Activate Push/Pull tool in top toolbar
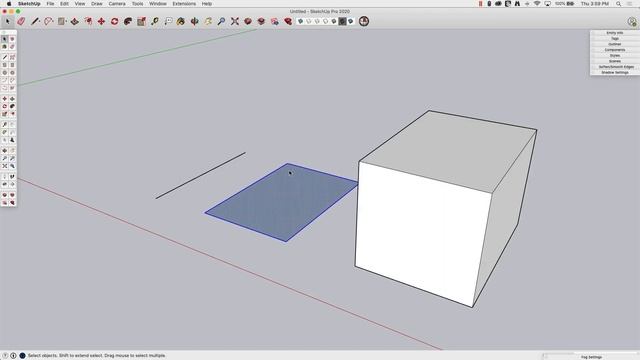640x360 pixels. tap(75, 21)
